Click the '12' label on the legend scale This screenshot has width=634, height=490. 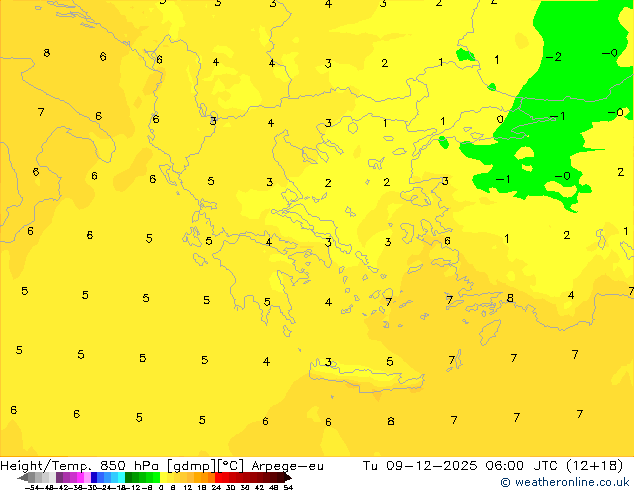(188, 487)
